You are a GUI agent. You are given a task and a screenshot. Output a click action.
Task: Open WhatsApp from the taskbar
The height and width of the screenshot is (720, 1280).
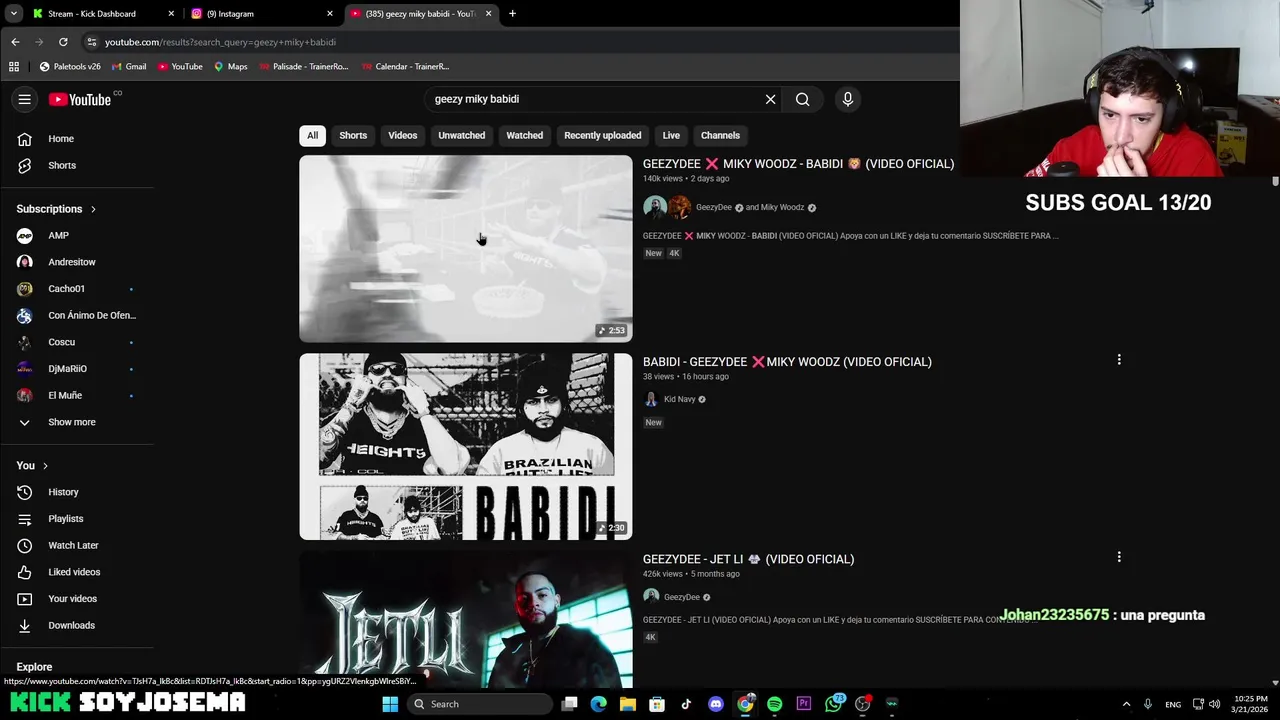point(834,704)
